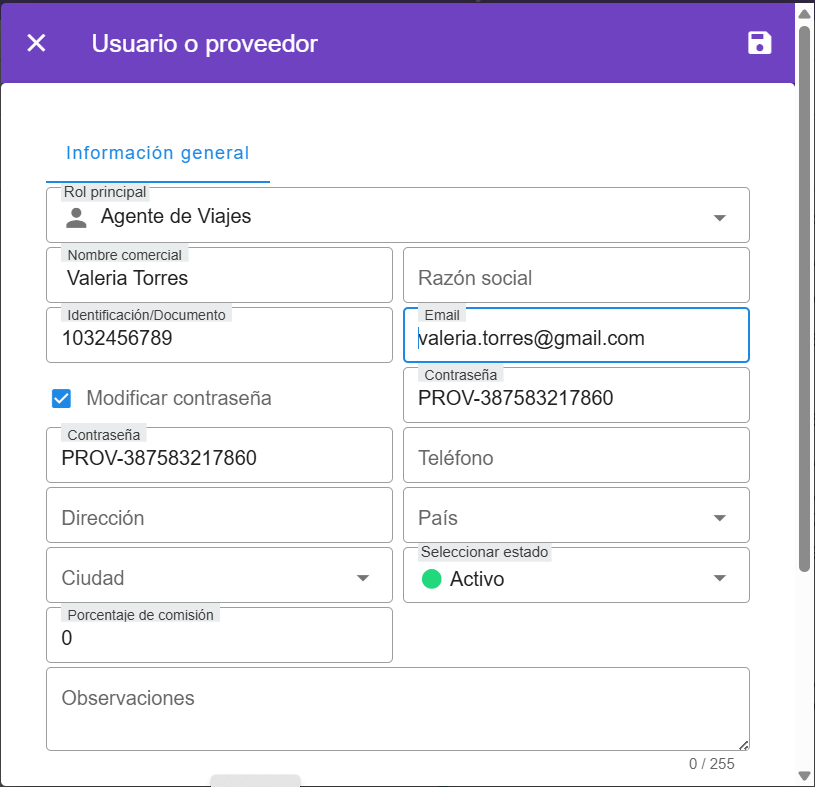This screenshot has width=815, height=787.
Task: Click the vertical scrollbar thumb
Action: point(804,300)
